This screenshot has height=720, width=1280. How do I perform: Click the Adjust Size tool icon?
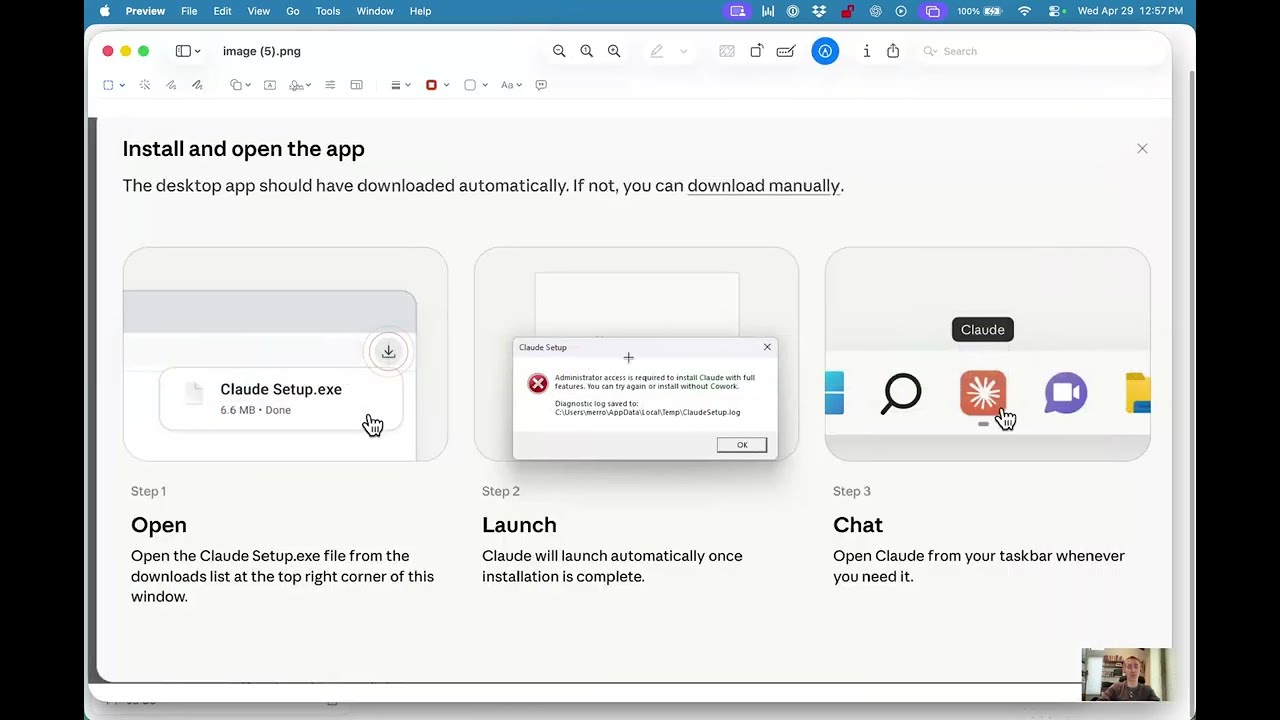tap(356, 85)
